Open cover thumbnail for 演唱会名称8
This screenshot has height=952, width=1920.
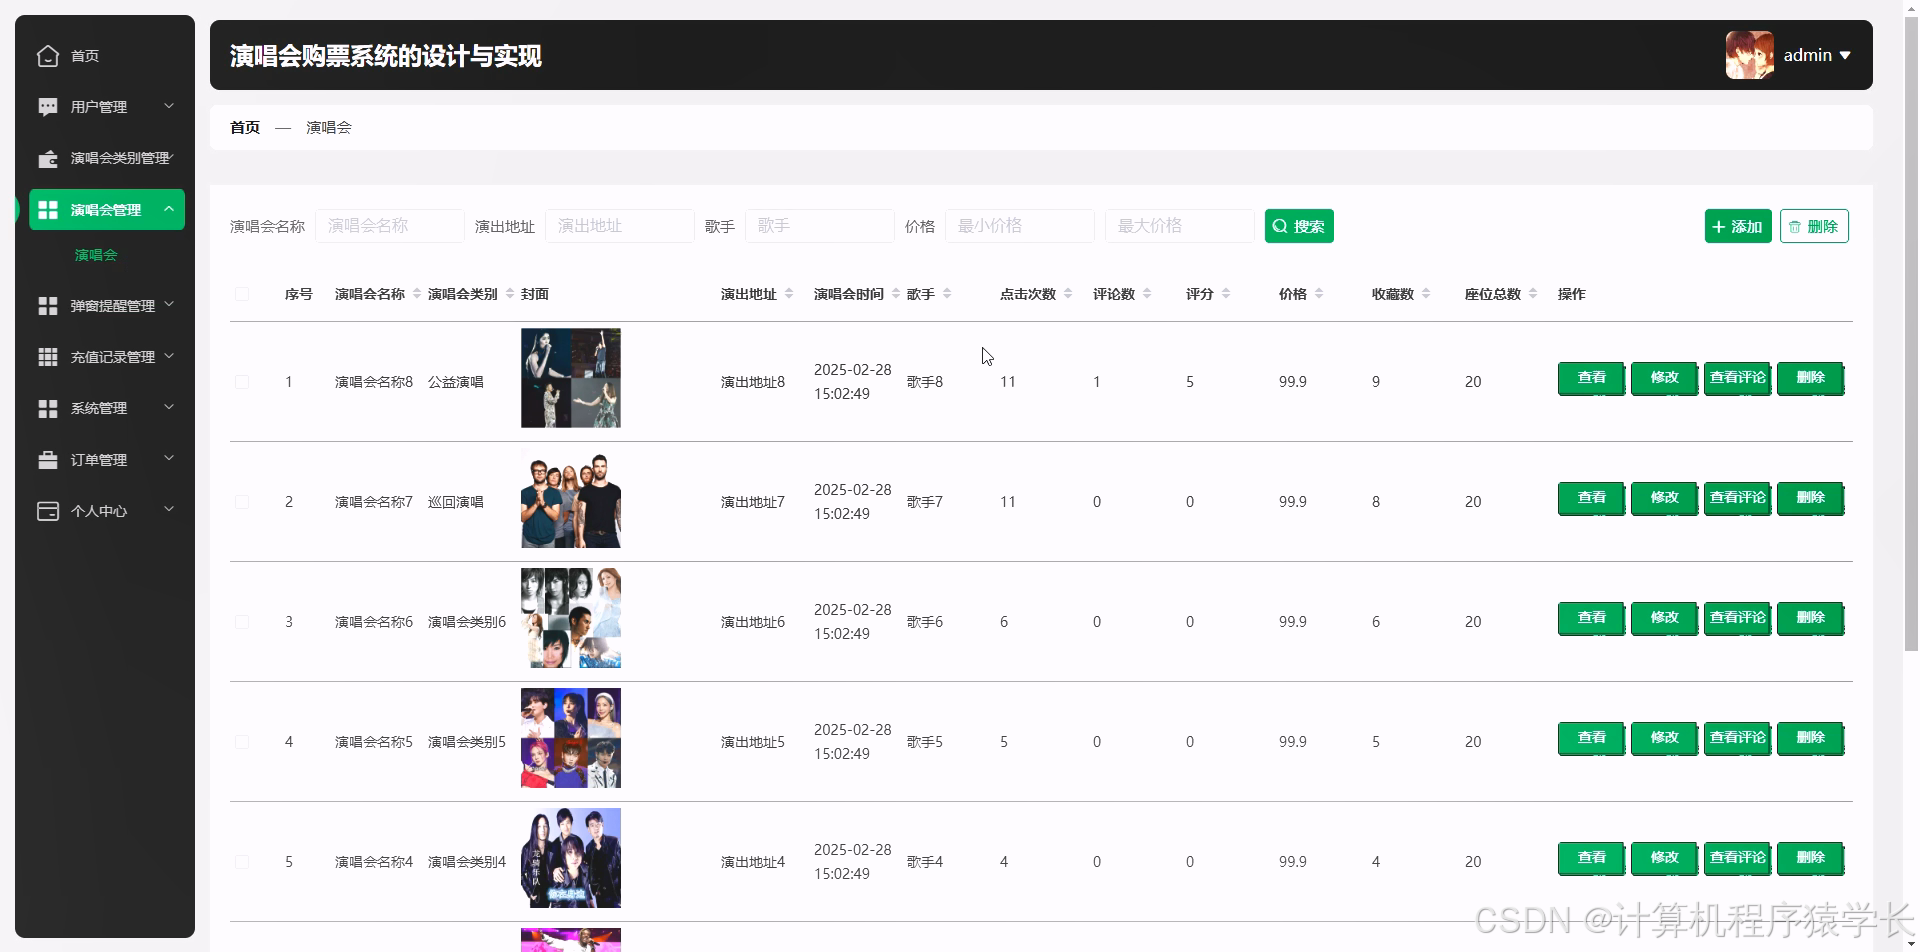[x=571, y=378]
